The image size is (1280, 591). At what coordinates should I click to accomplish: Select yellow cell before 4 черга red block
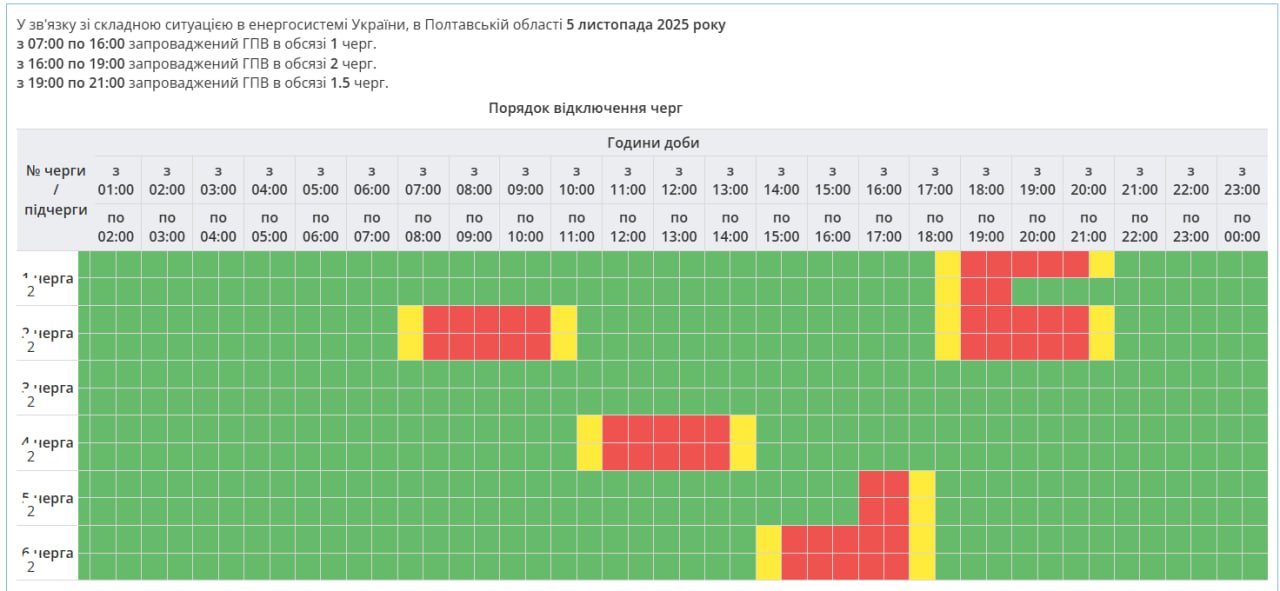tap(589, 443)
